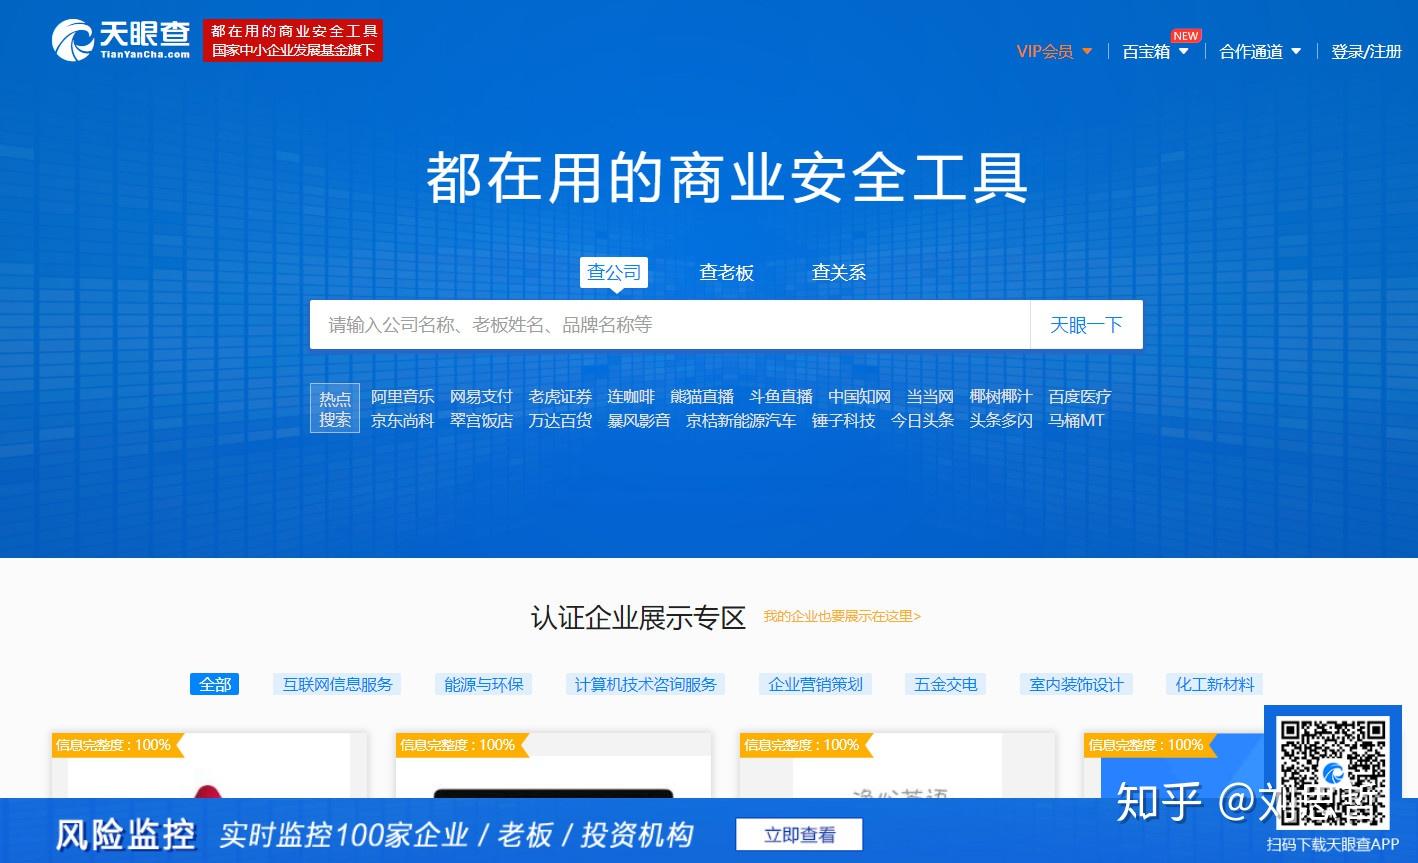Click the 热点搜索 label
1418x863 pixels.
(x=334, y=408)
